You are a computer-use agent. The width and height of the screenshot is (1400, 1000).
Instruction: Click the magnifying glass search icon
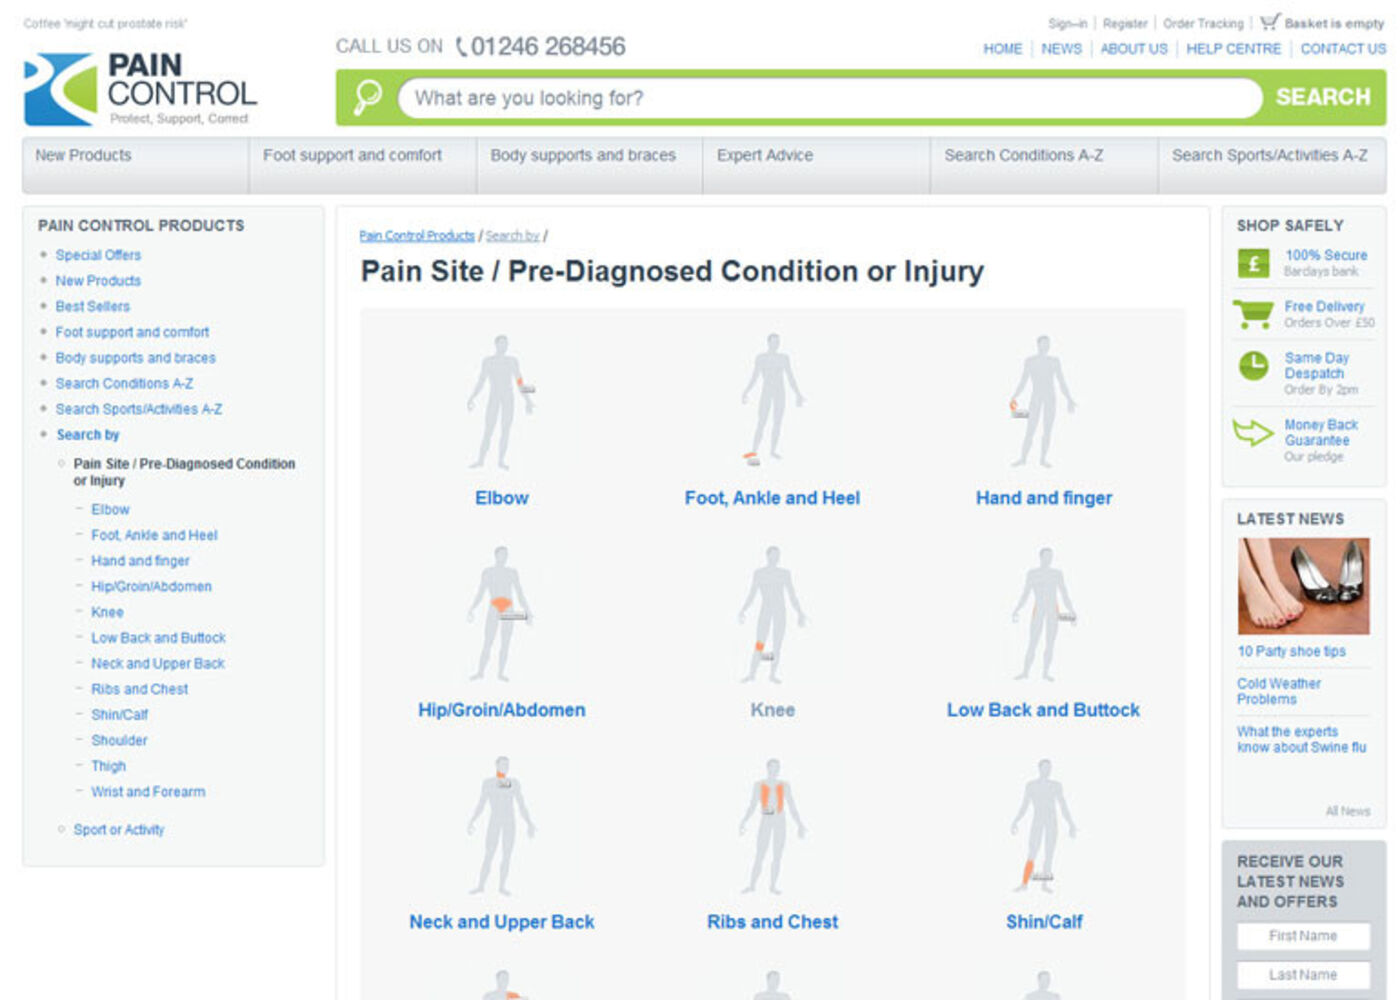[367, 98]
